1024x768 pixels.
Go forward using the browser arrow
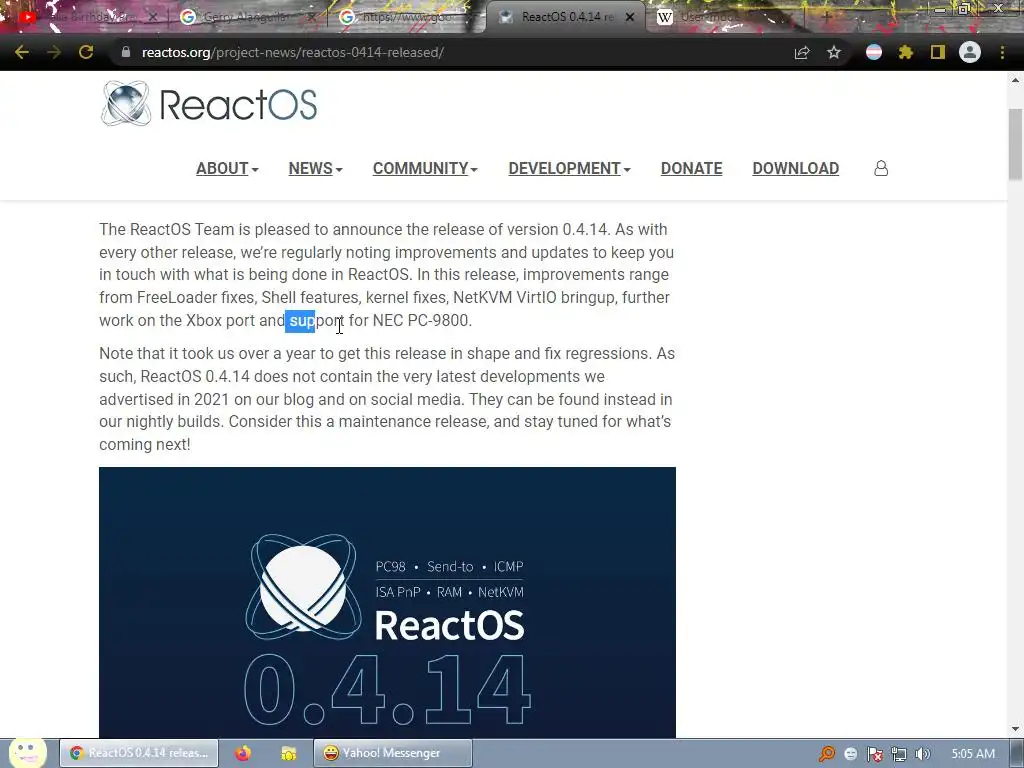pyautogui.click(x=54, y=52)
